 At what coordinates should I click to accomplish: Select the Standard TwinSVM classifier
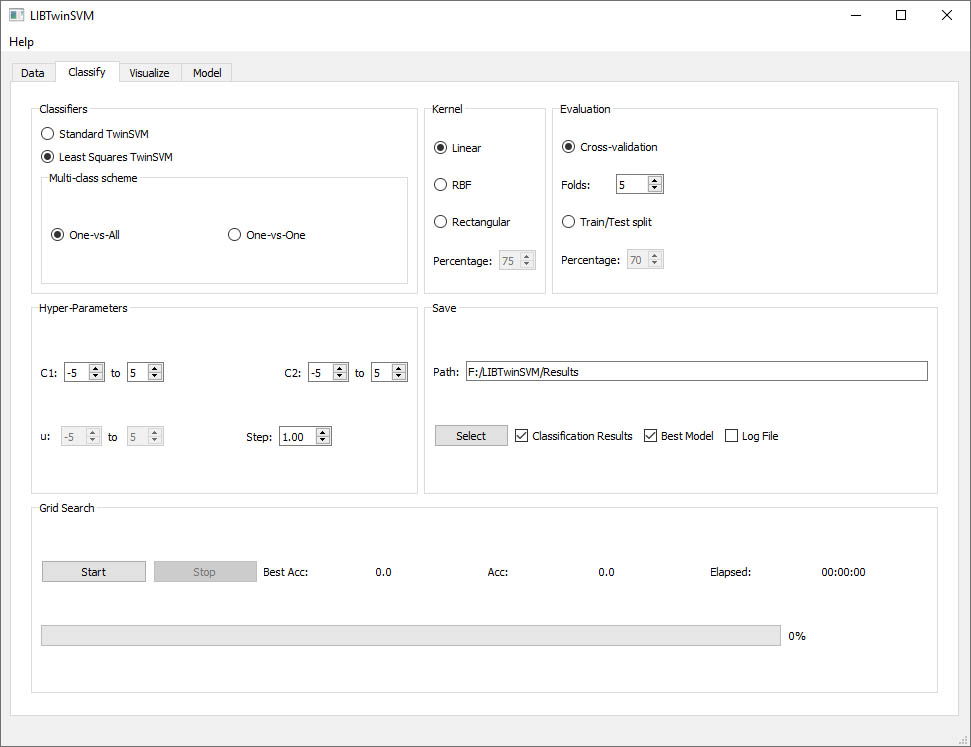coord(95,134)
